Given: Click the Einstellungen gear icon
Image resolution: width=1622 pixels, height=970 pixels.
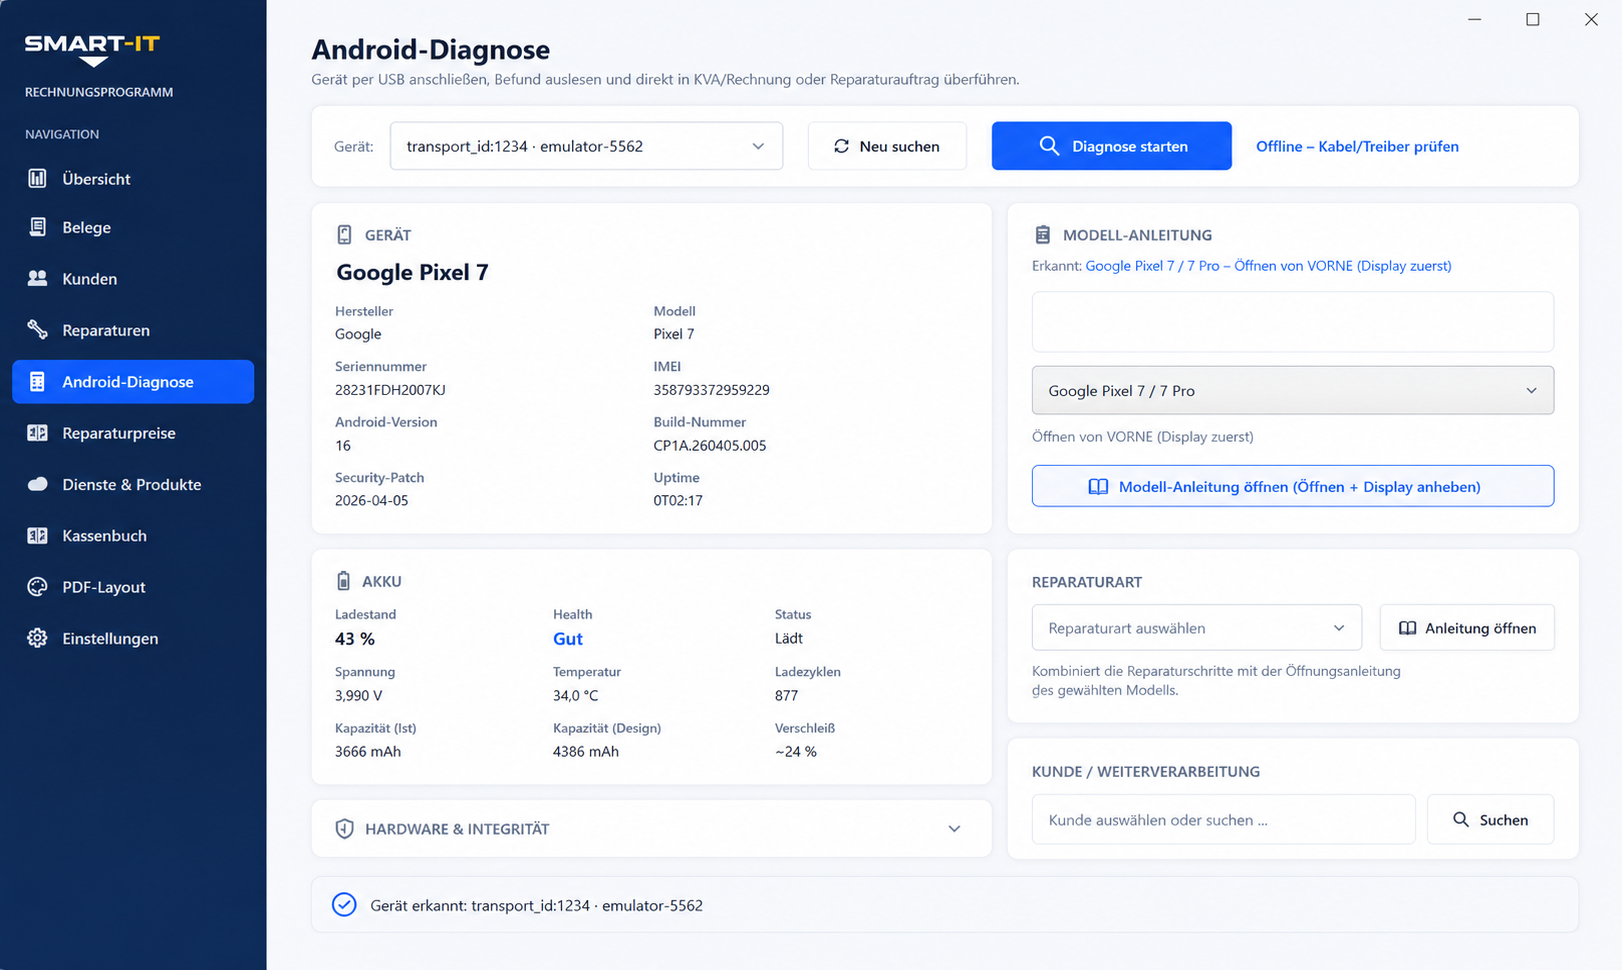Looking at the screenshot, I should pos(37,638).
